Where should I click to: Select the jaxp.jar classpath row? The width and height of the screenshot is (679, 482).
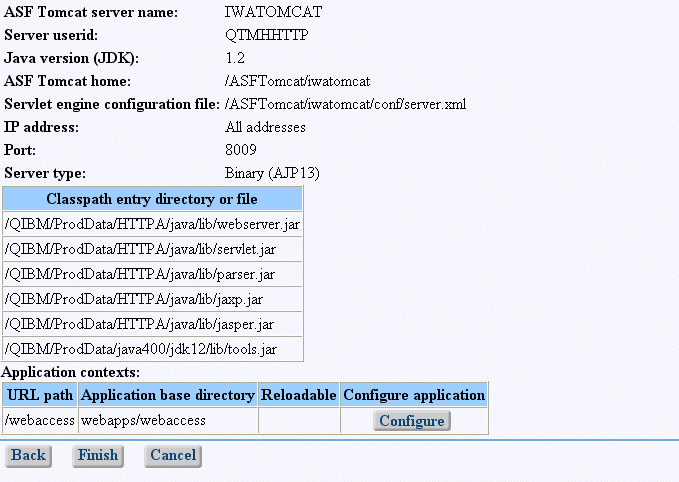[x=152, y=299]
